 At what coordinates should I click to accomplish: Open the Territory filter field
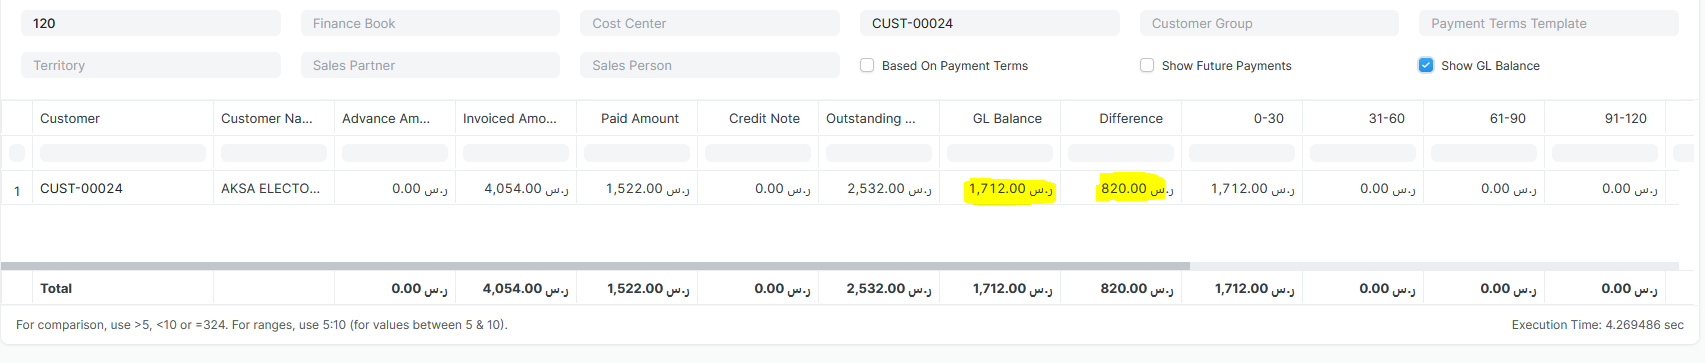[151, 65]
